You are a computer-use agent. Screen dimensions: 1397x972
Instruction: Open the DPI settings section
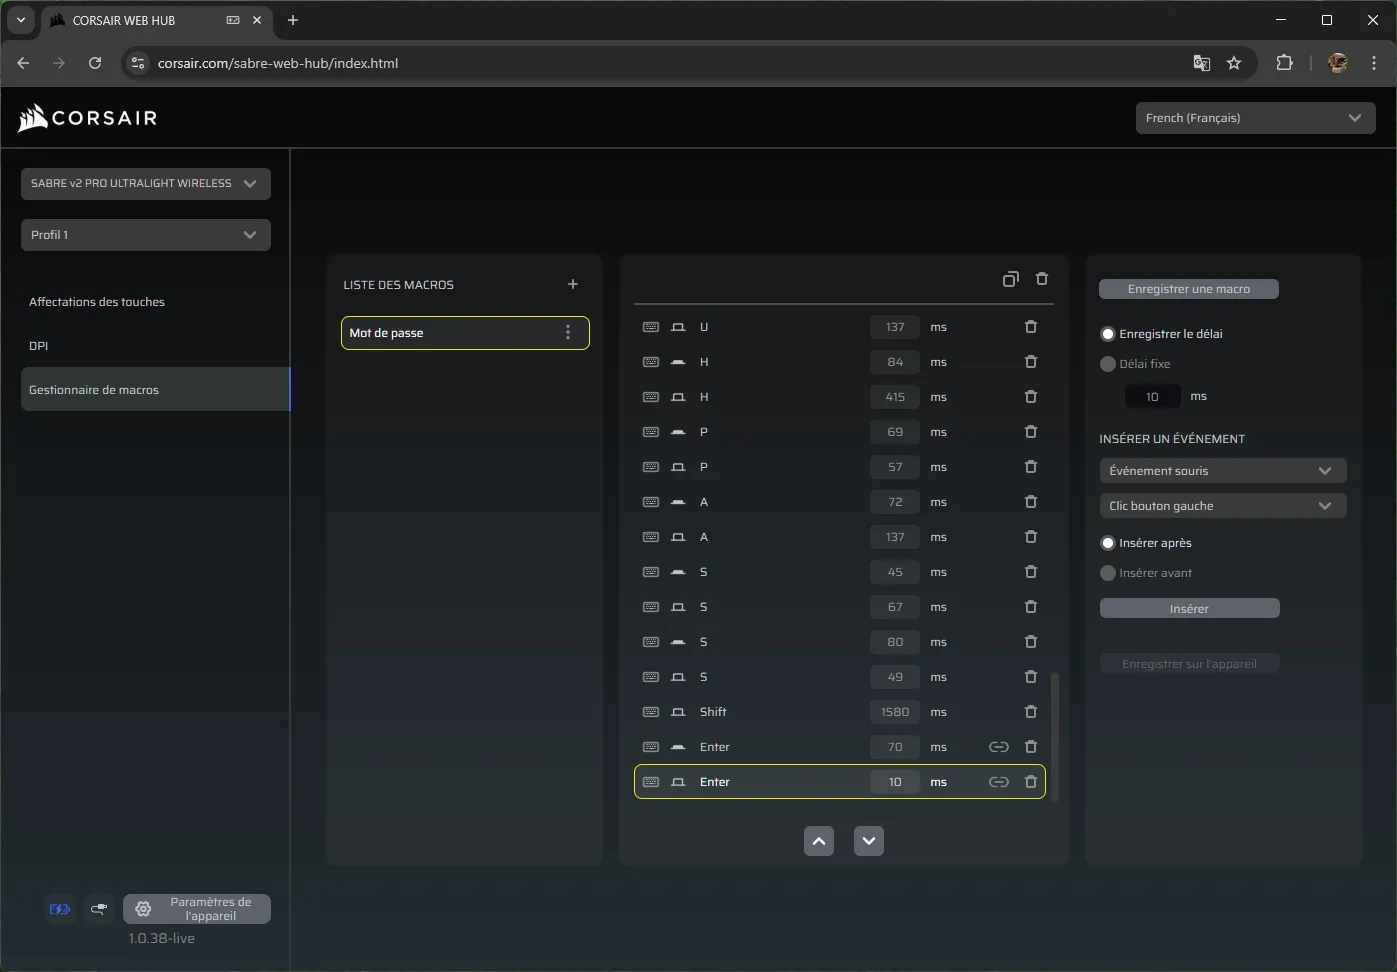(39, 346)
